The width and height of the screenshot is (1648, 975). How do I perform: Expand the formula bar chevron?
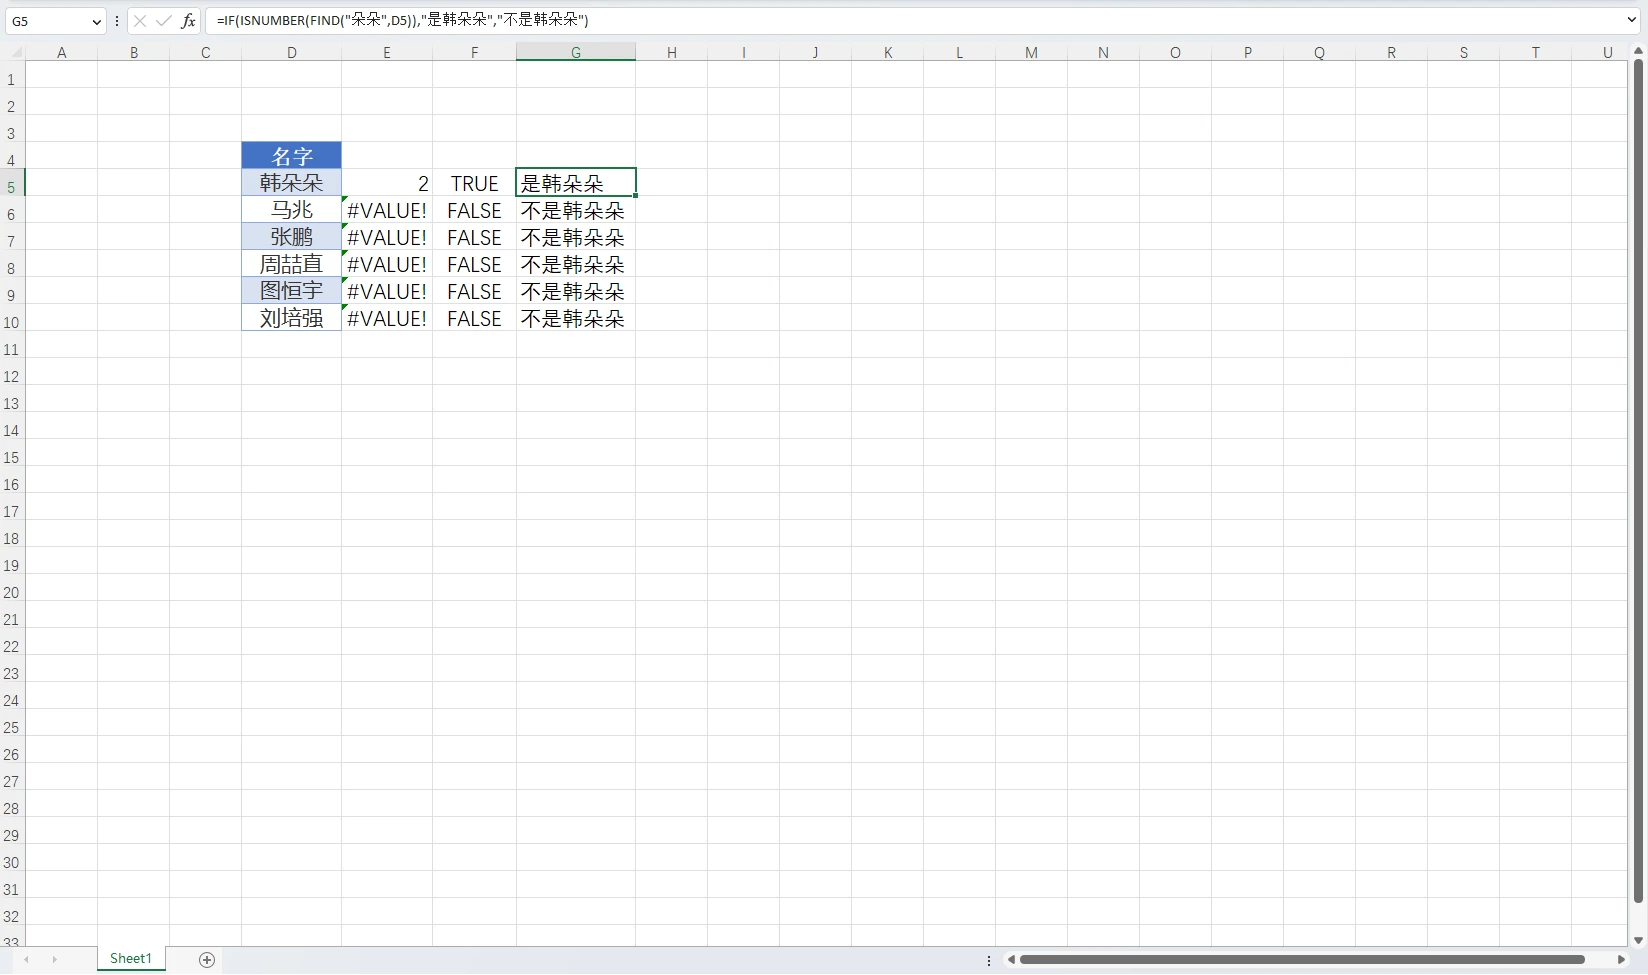[1633, 20]
